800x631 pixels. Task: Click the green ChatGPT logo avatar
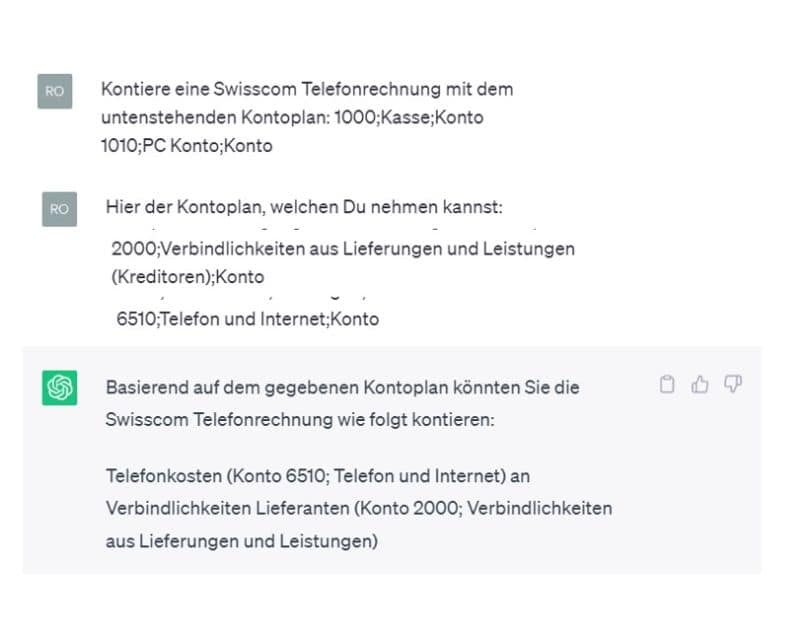coord(59,388)
